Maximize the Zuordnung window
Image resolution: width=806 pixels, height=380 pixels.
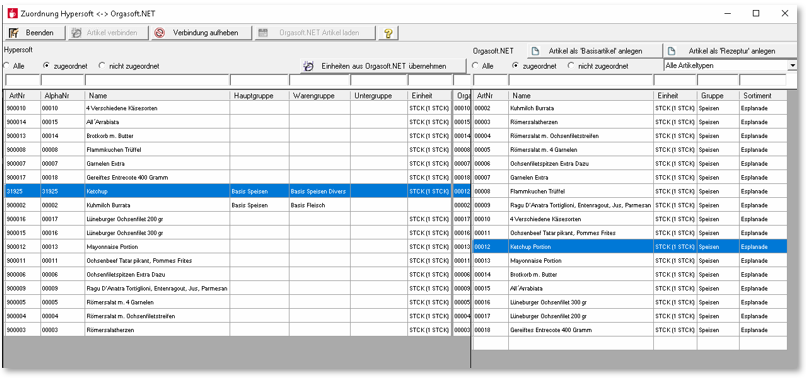pyautogui.click(x=756, y=14)
